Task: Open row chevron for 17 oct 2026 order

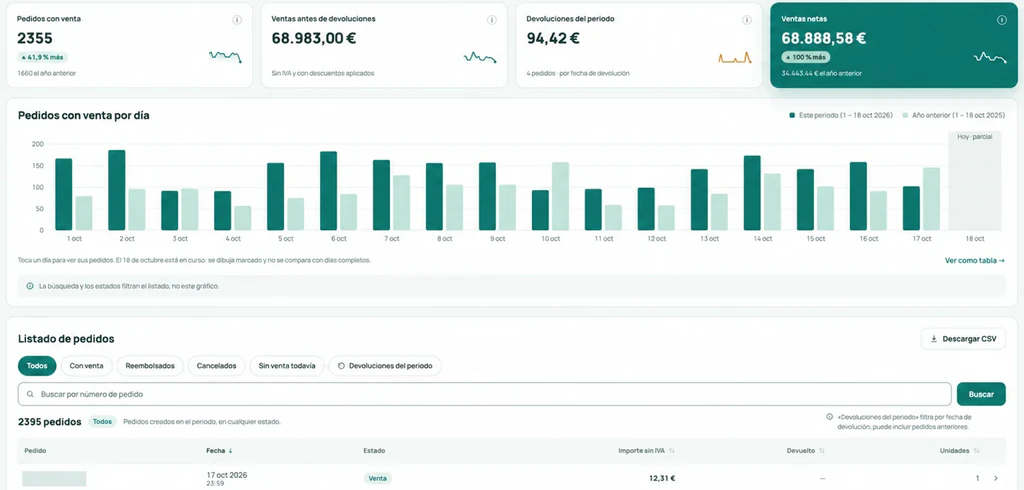Action: coord(996,478)
